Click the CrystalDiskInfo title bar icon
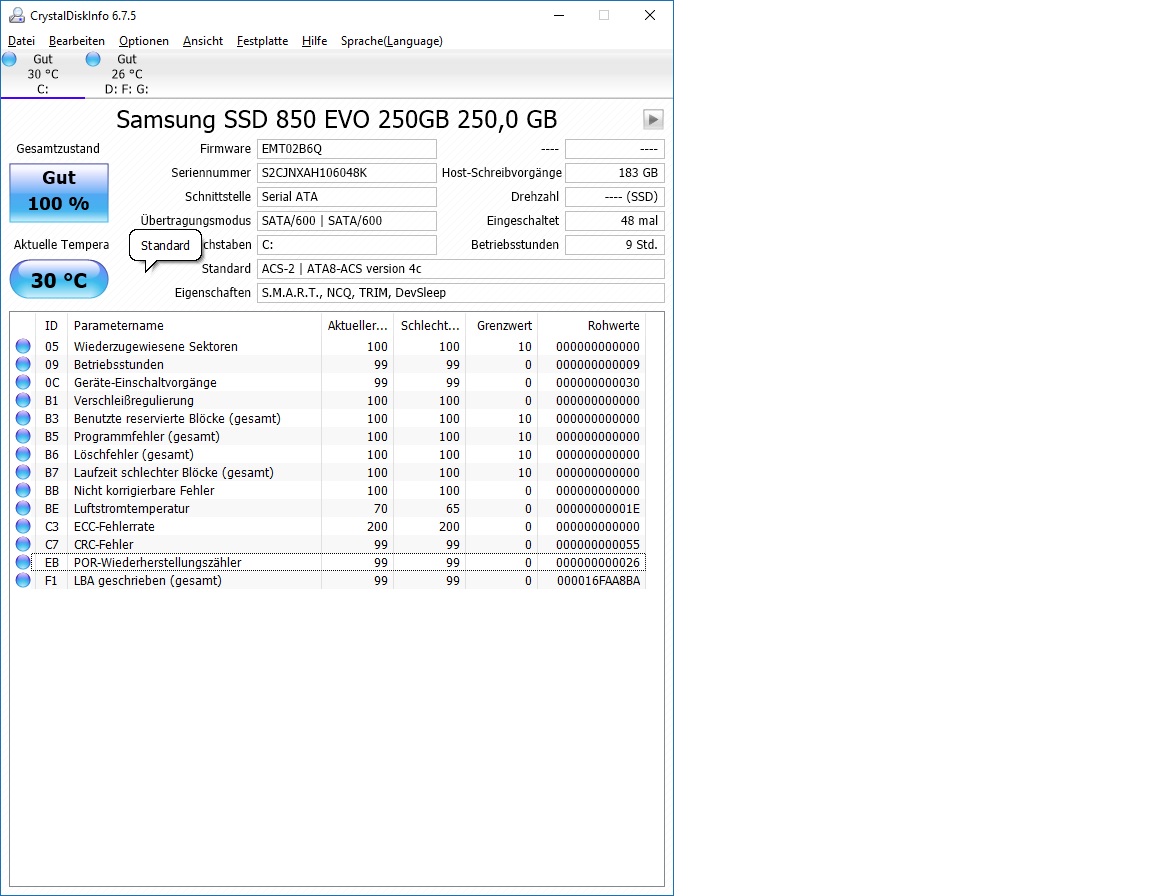1152x896 pixels. pos(16,15)
